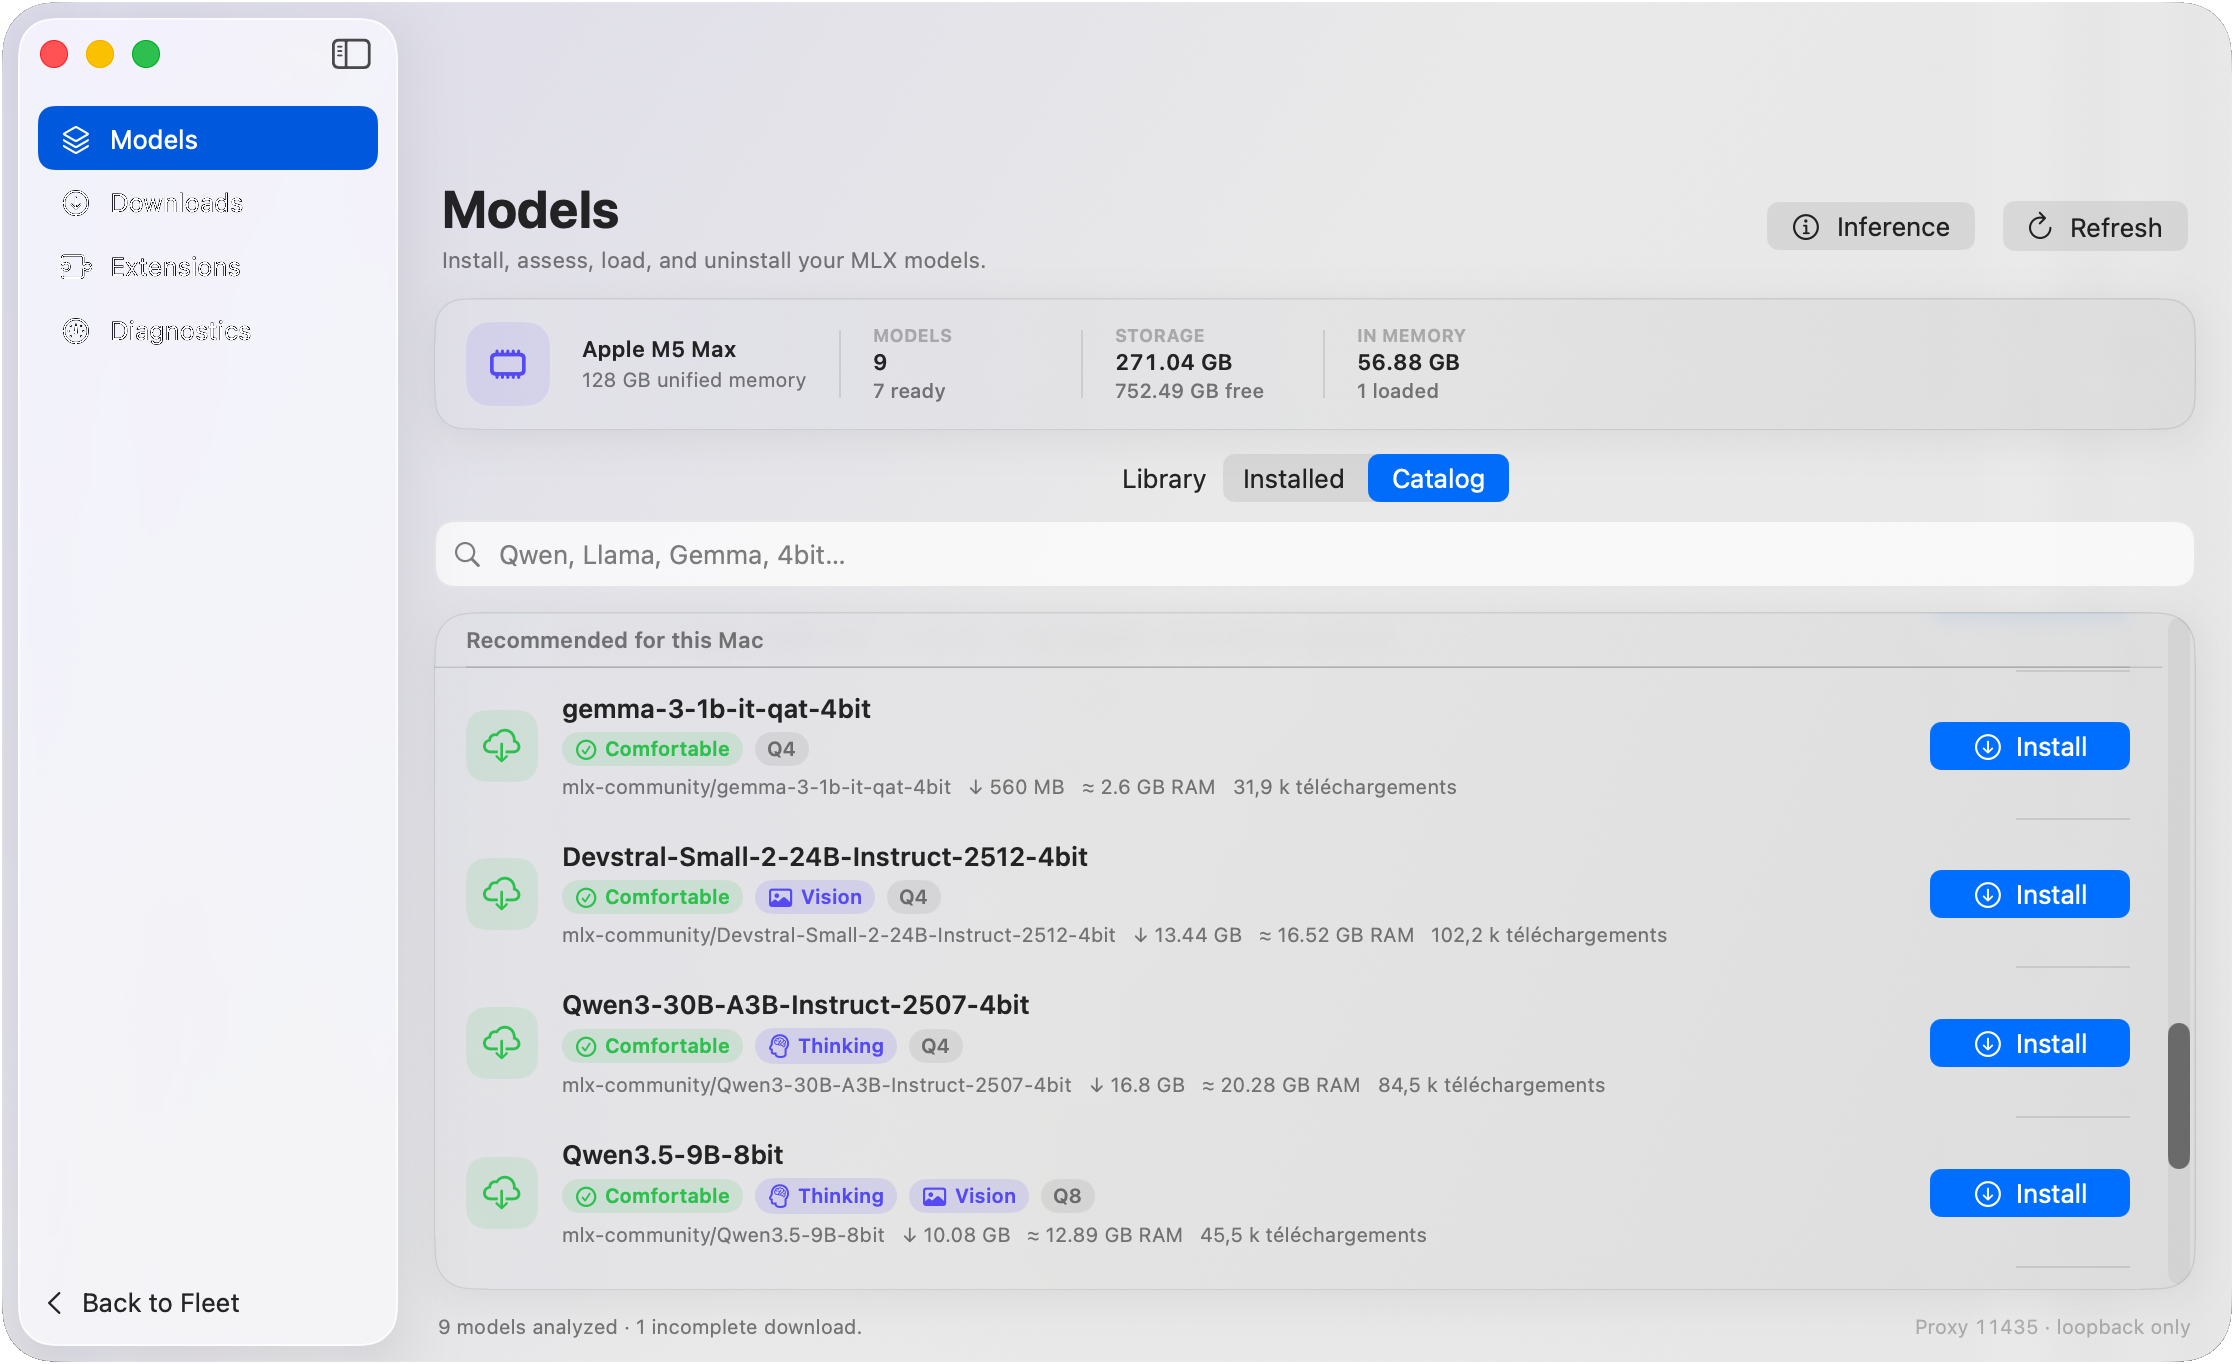Select the Qwen3.5-9B-8bit title
Viewport: 2234px width, 1364px height.
coord(673,1155)
